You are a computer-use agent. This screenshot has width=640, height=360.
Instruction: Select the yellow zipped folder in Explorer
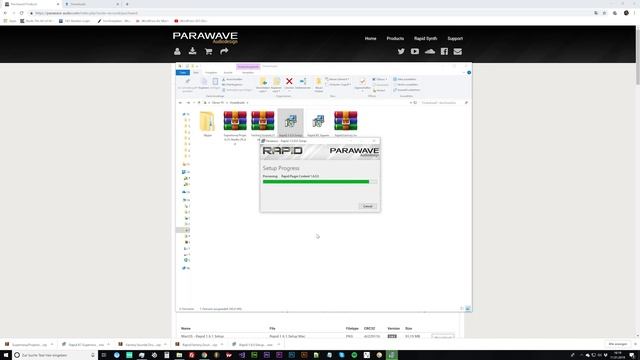coord(207,121)
